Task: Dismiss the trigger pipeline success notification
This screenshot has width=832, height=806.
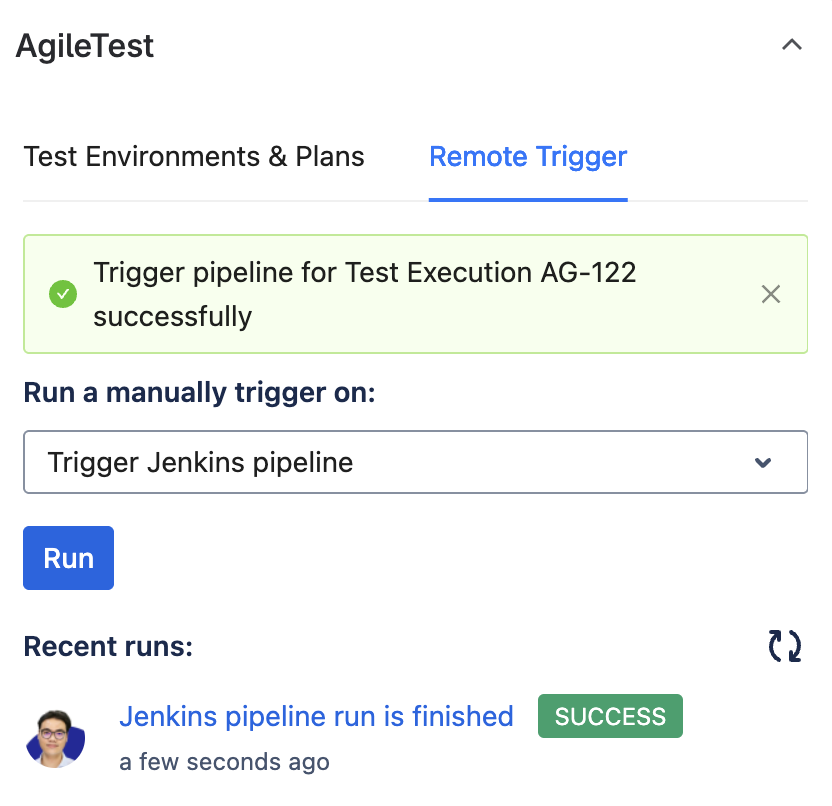Action: coord(770,294)
